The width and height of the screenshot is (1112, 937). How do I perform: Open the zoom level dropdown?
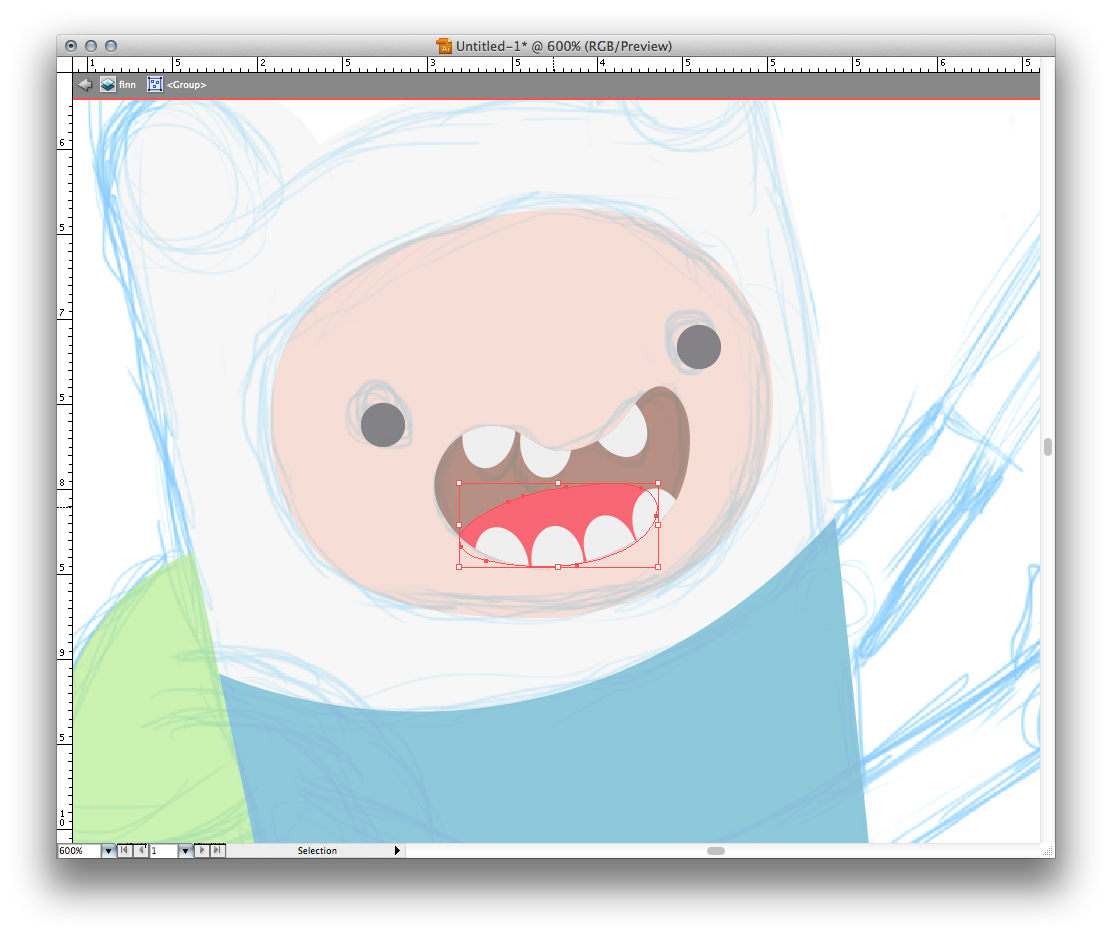pyautogui.click(x=108, y=851)
